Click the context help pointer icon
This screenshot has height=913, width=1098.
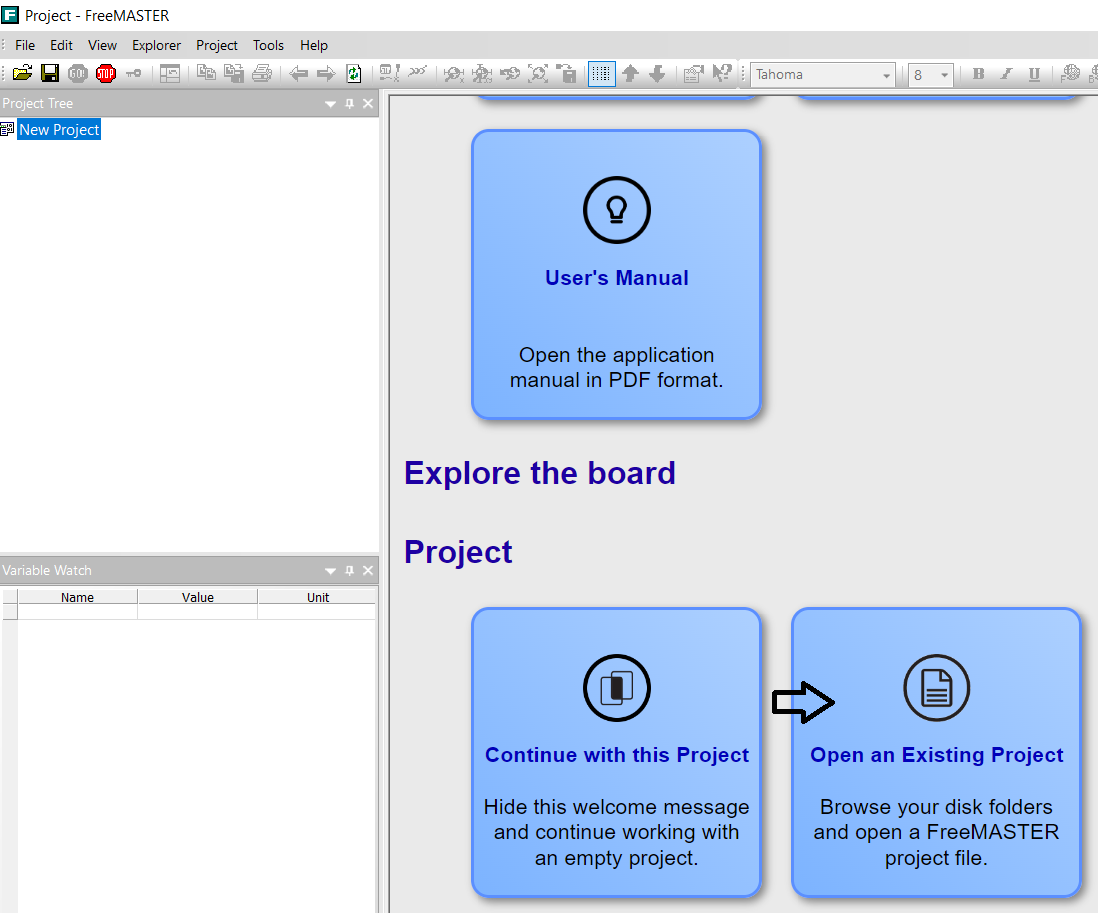[721, 74]
